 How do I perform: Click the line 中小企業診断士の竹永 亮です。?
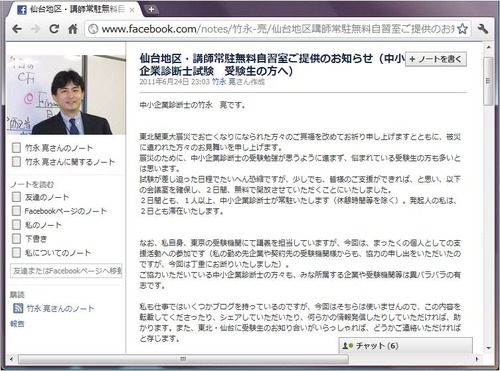[192, 105]
